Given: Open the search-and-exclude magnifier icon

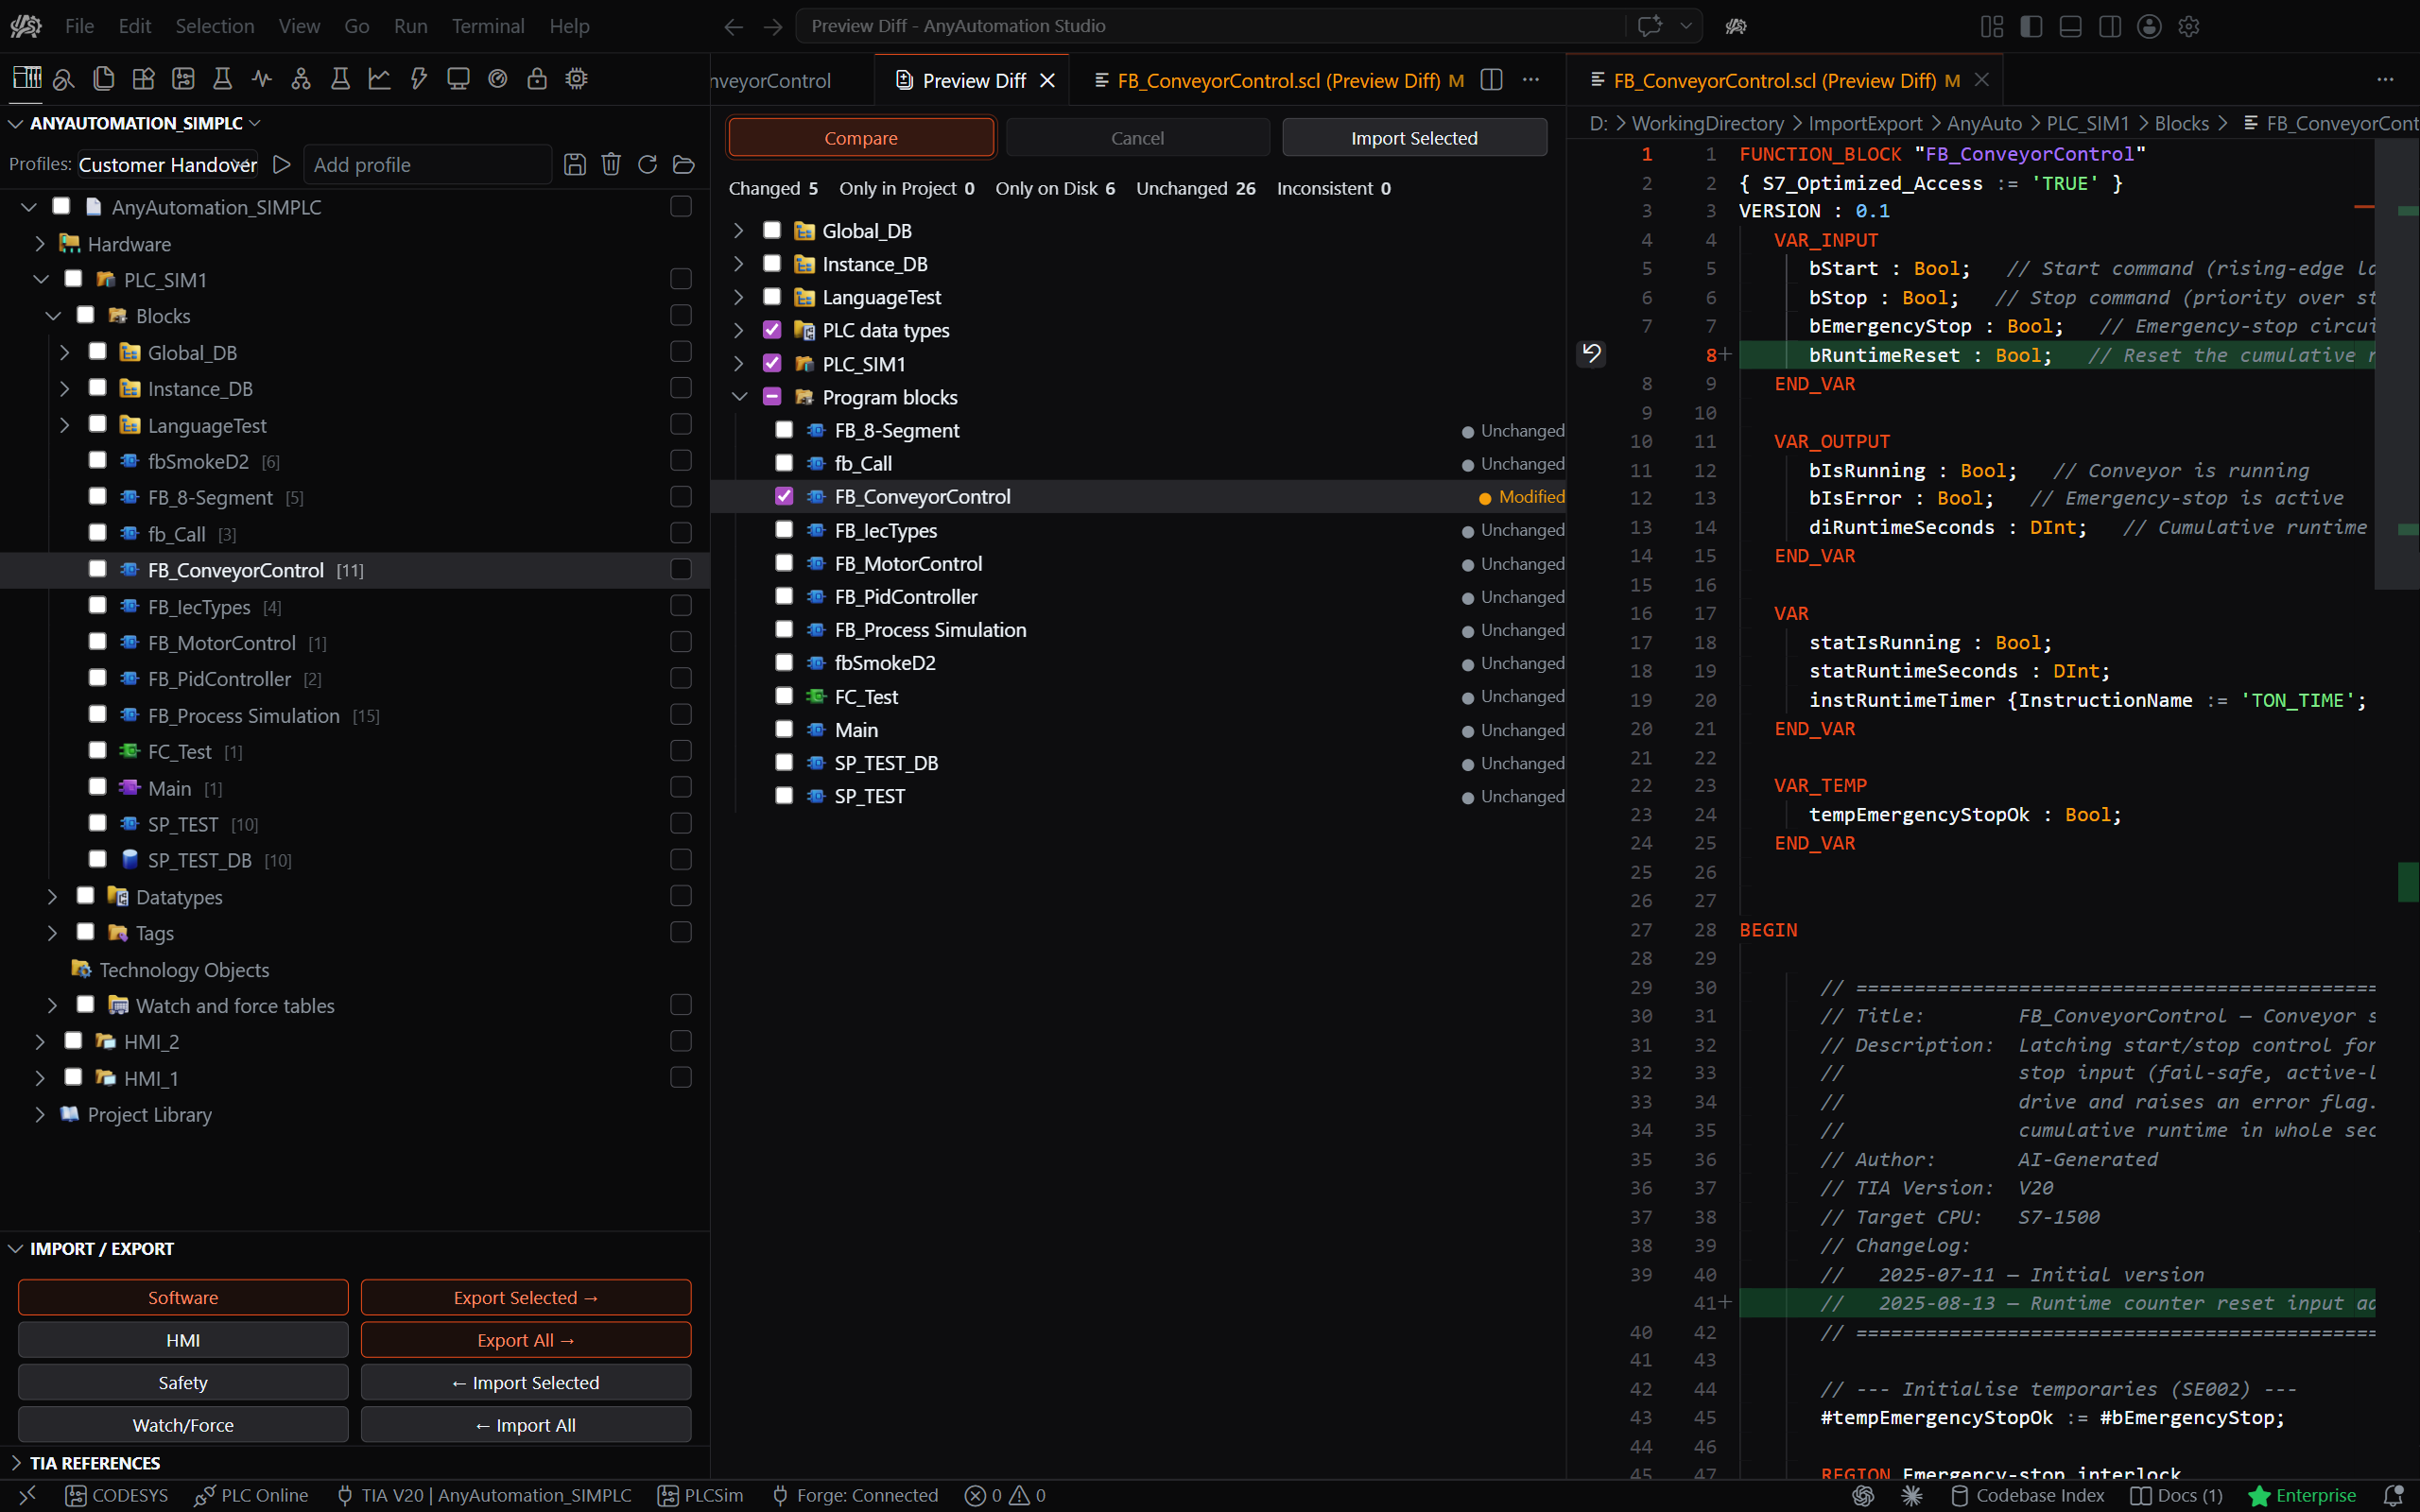Looking at the screenshot, I should pyautogui.click(x=64, y=79).
